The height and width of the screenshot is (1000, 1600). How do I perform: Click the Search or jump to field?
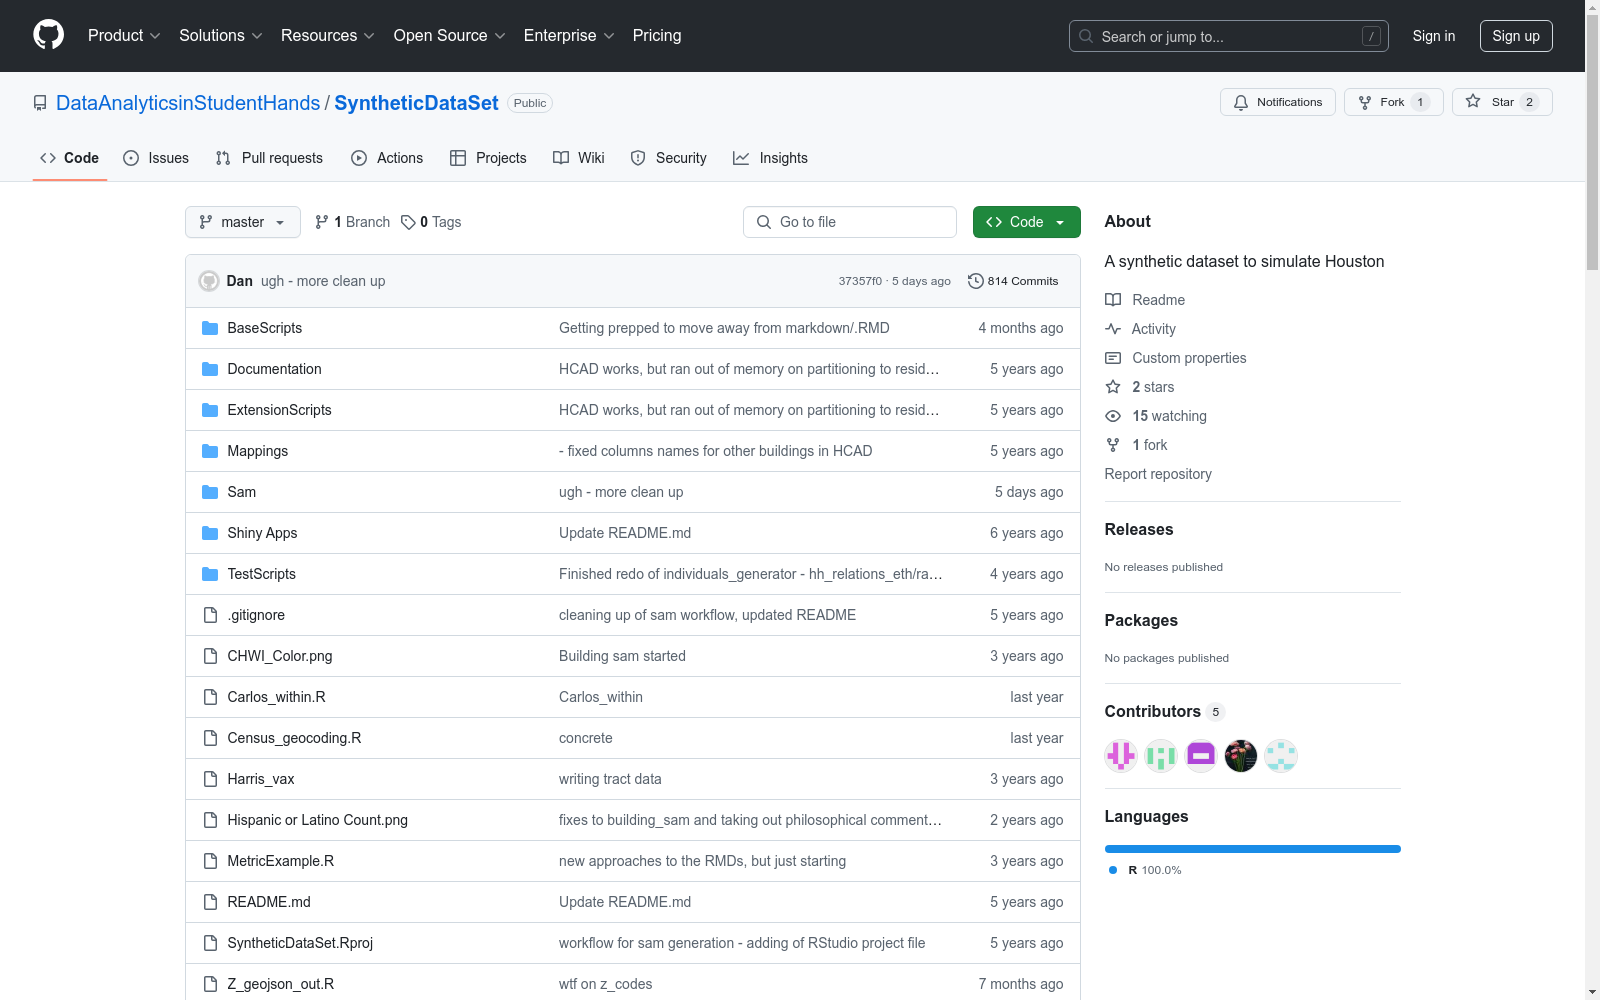coord(1229,36)
